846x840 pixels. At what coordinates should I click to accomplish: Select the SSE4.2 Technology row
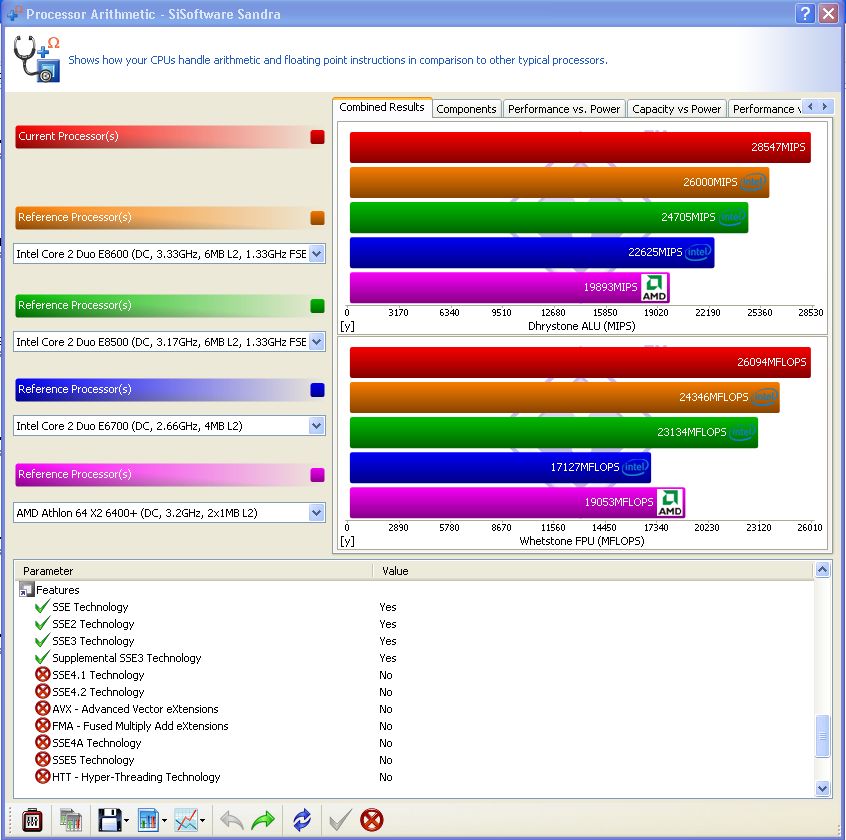(x=414, y=692)
